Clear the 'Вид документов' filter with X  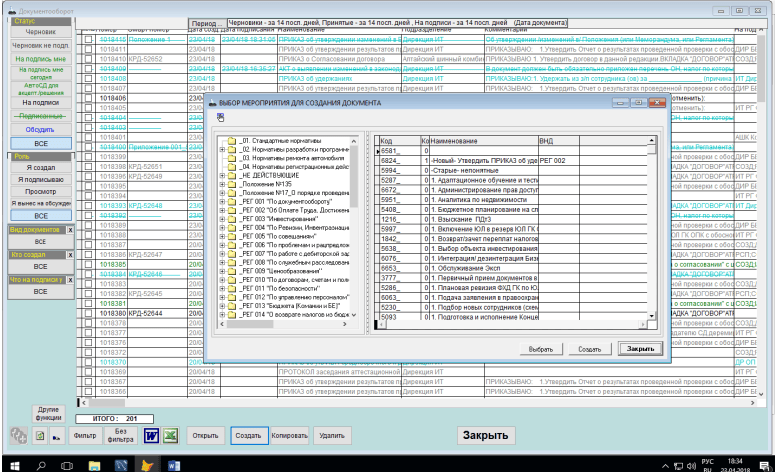click(x=69, y=229)
